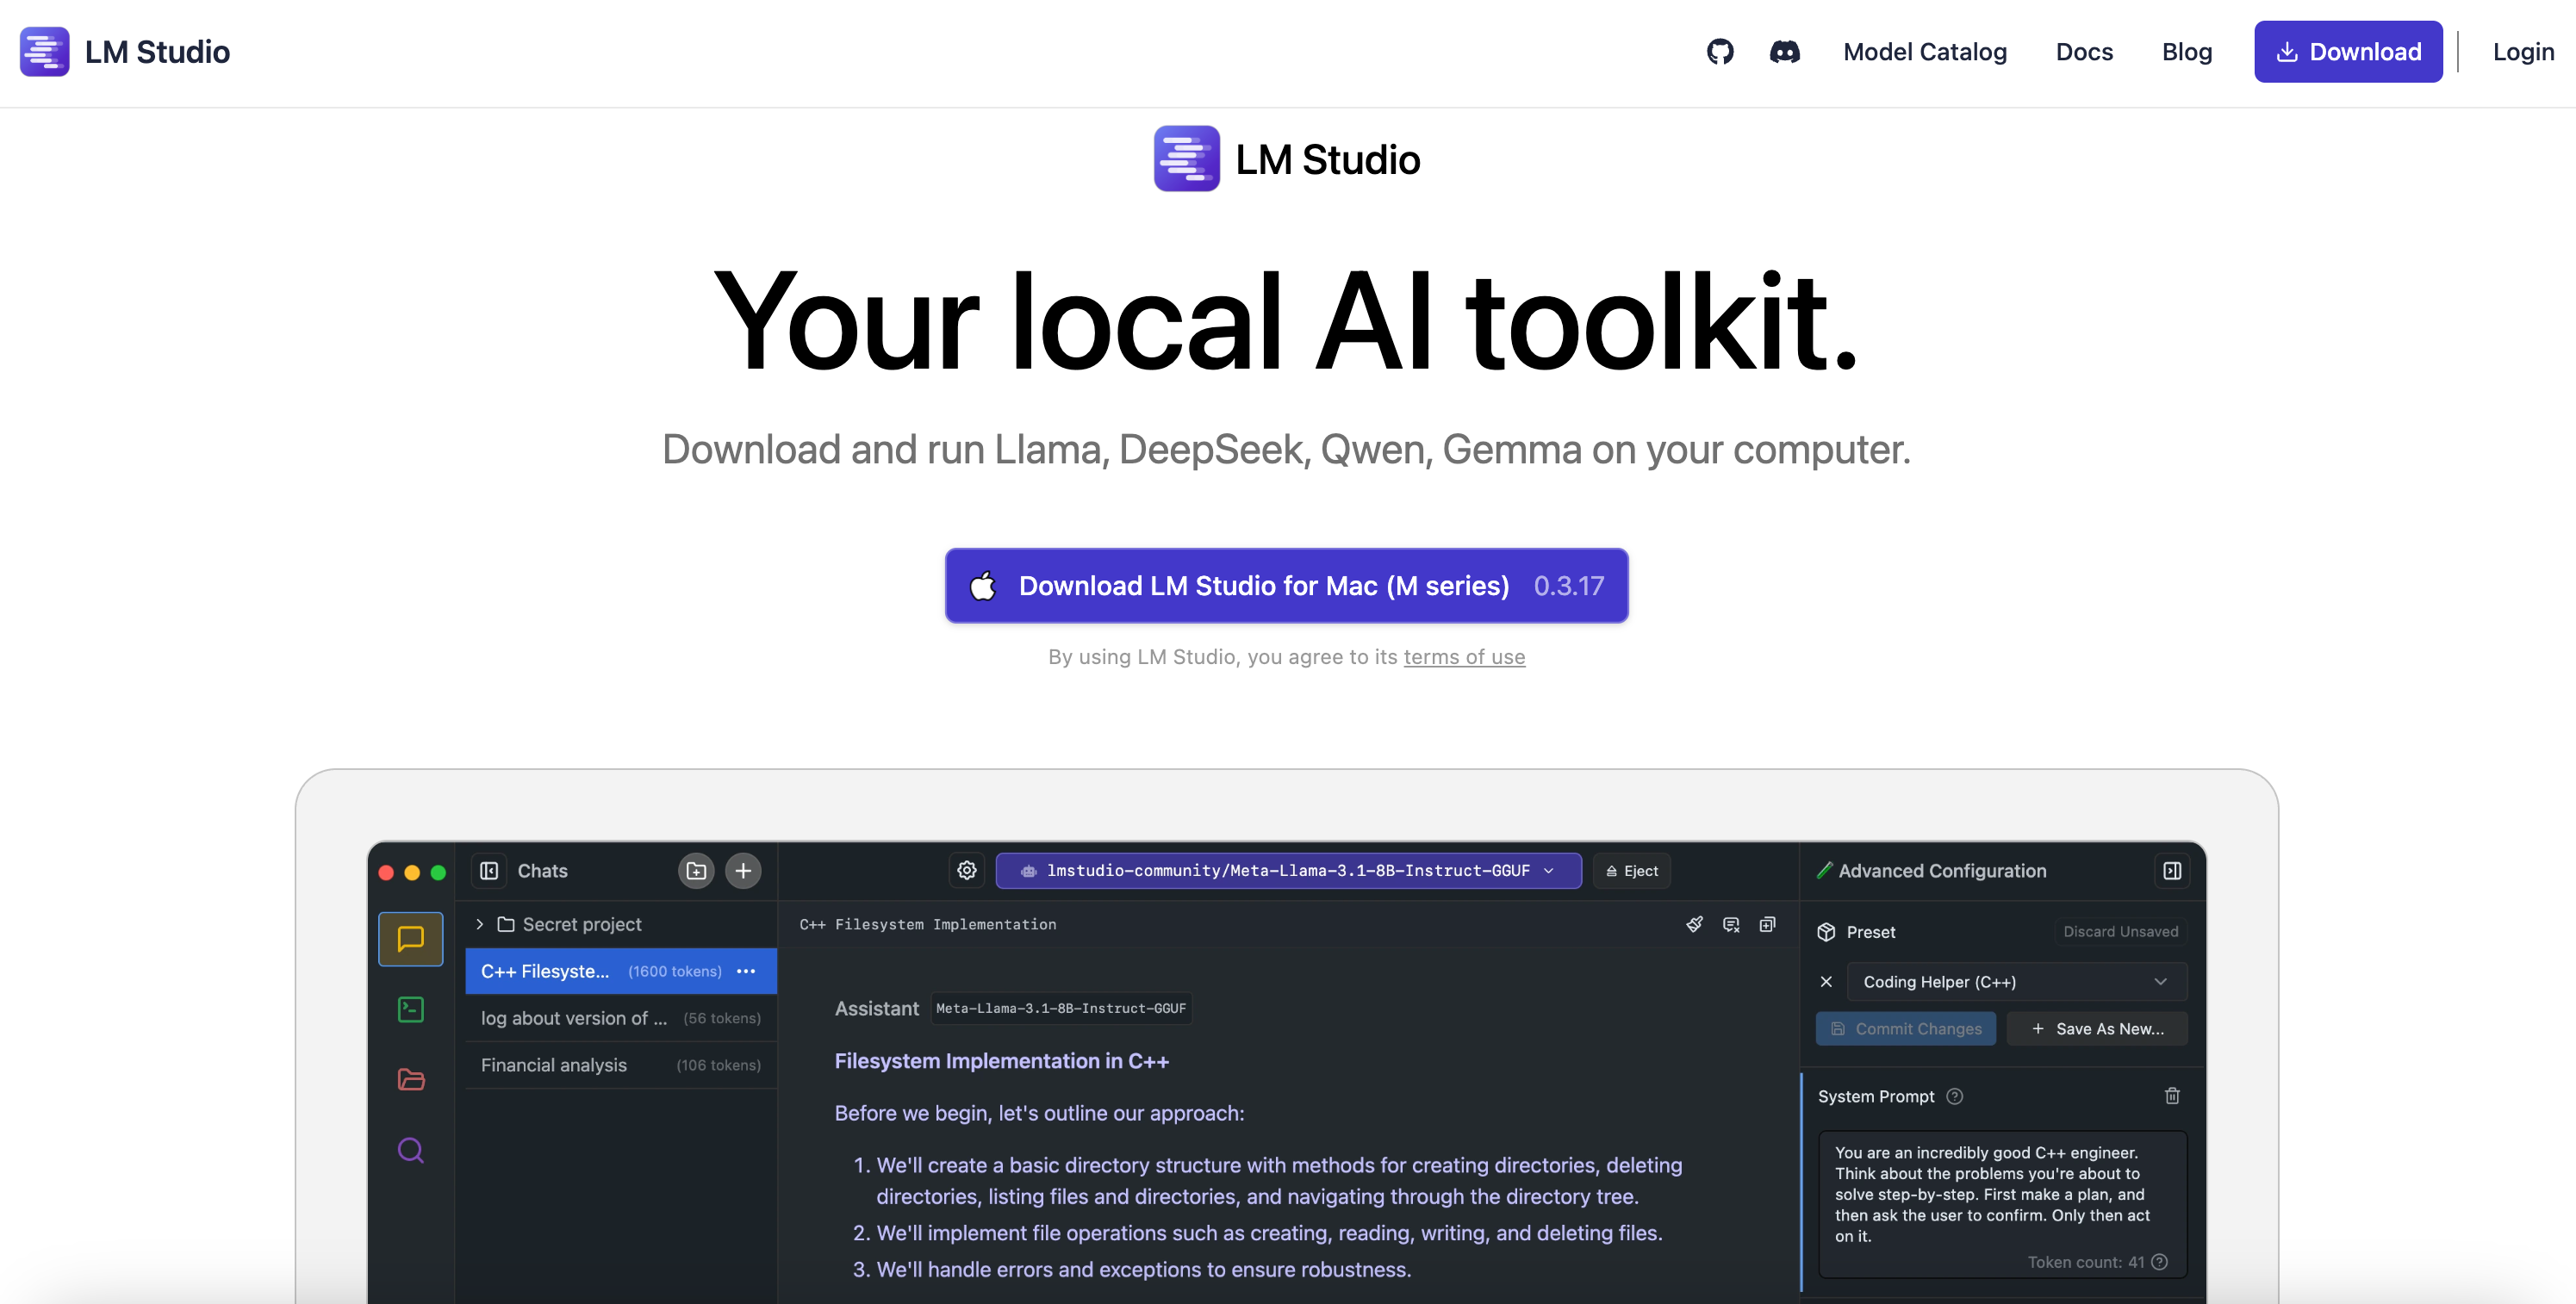Click the chat bubble sidebar icon
Screen dimensions: 2576x1304
[410, 939]
